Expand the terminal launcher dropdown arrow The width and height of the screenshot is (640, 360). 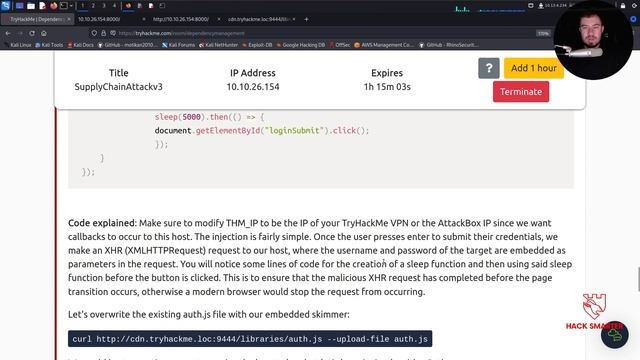71,6
